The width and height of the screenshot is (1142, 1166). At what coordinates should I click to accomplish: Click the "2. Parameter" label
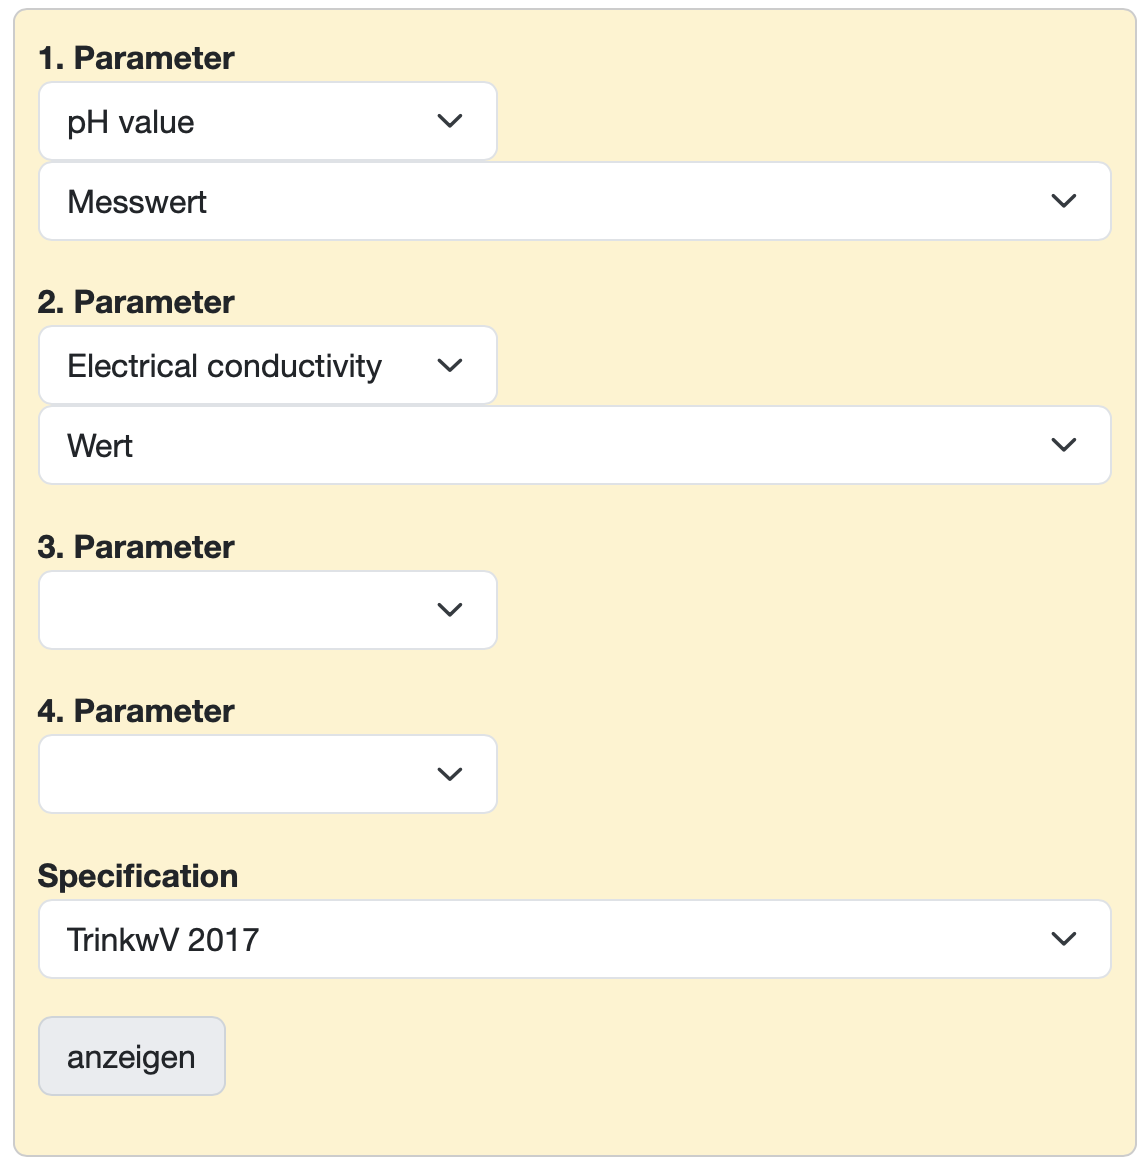pos(136,302)
